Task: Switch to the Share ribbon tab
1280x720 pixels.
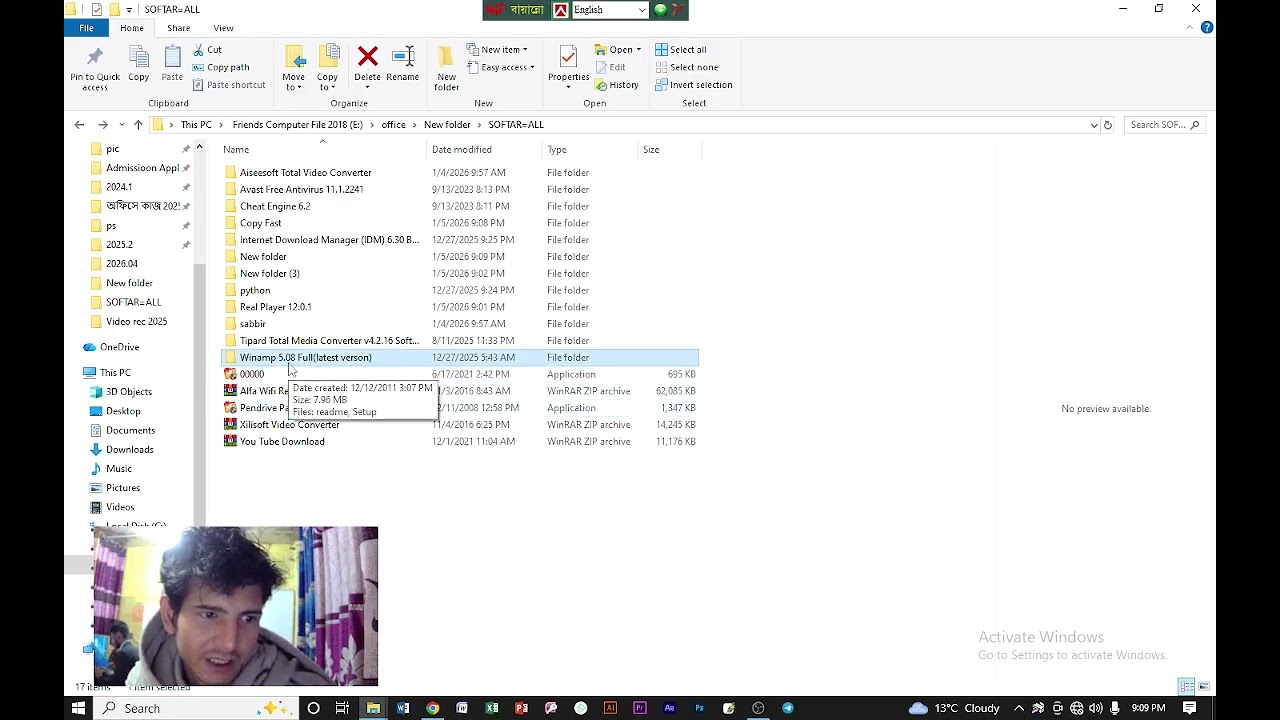Action: pos(178,28)
